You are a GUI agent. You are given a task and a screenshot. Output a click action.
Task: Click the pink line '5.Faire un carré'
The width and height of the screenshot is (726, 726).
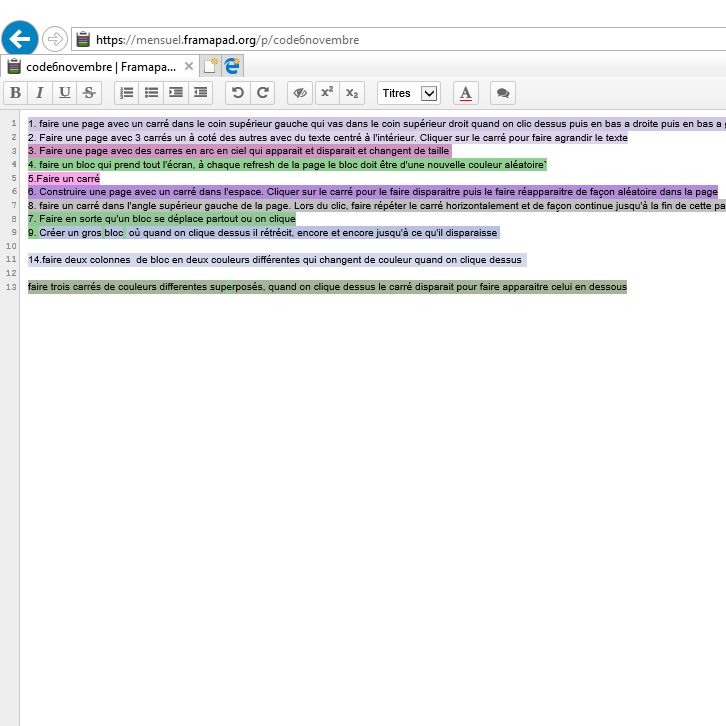click(x=64, y=178)
